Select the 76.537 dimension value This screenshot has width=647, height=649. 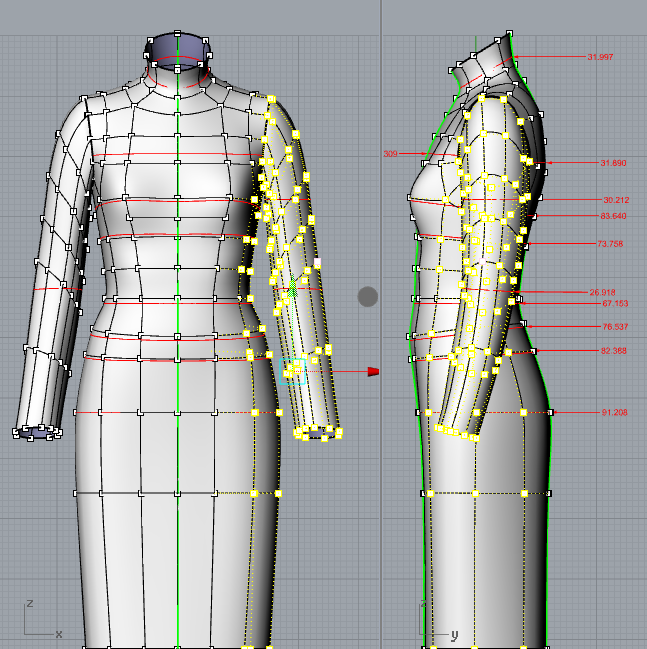pos(615,327)
